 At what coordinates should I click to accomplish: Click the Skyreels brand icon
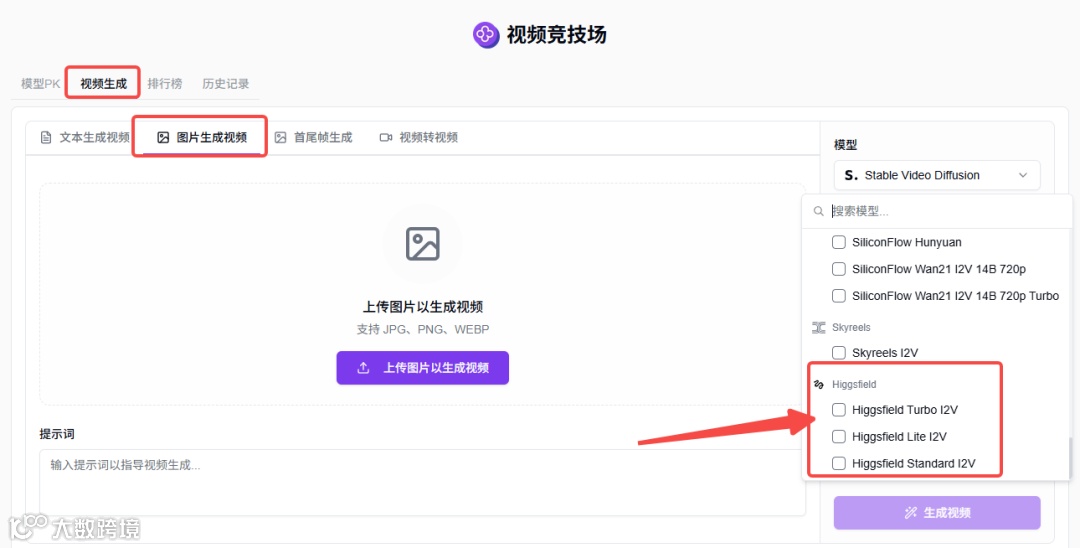coord(818,328)
